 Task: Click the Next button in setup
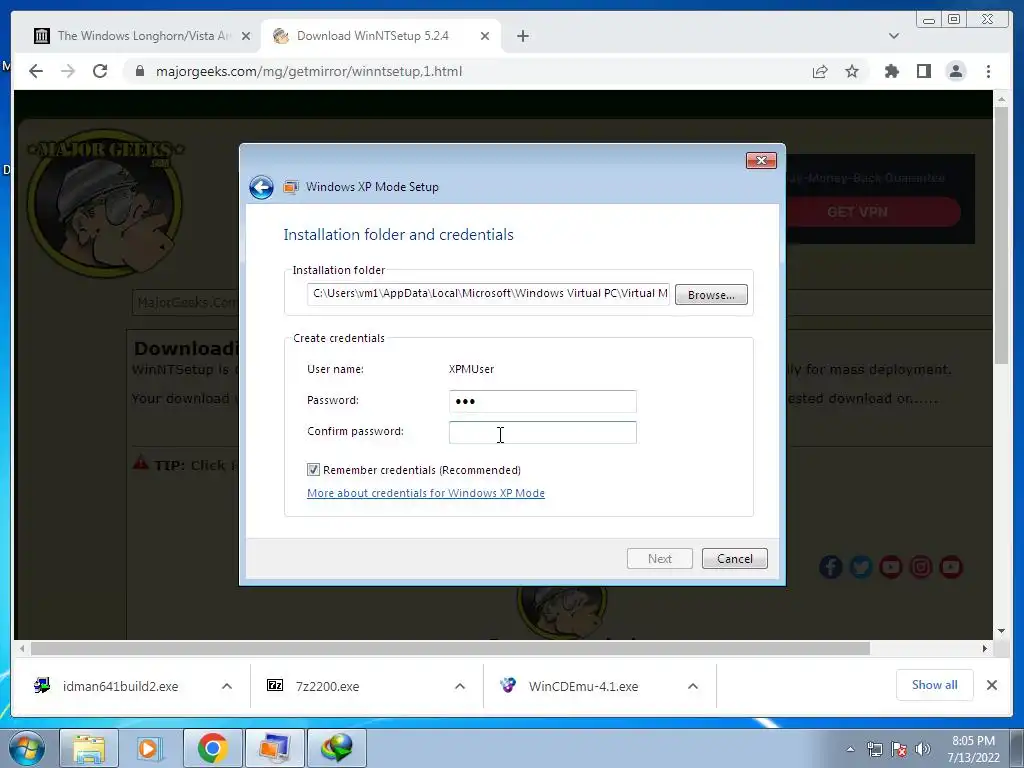[660, 558]
